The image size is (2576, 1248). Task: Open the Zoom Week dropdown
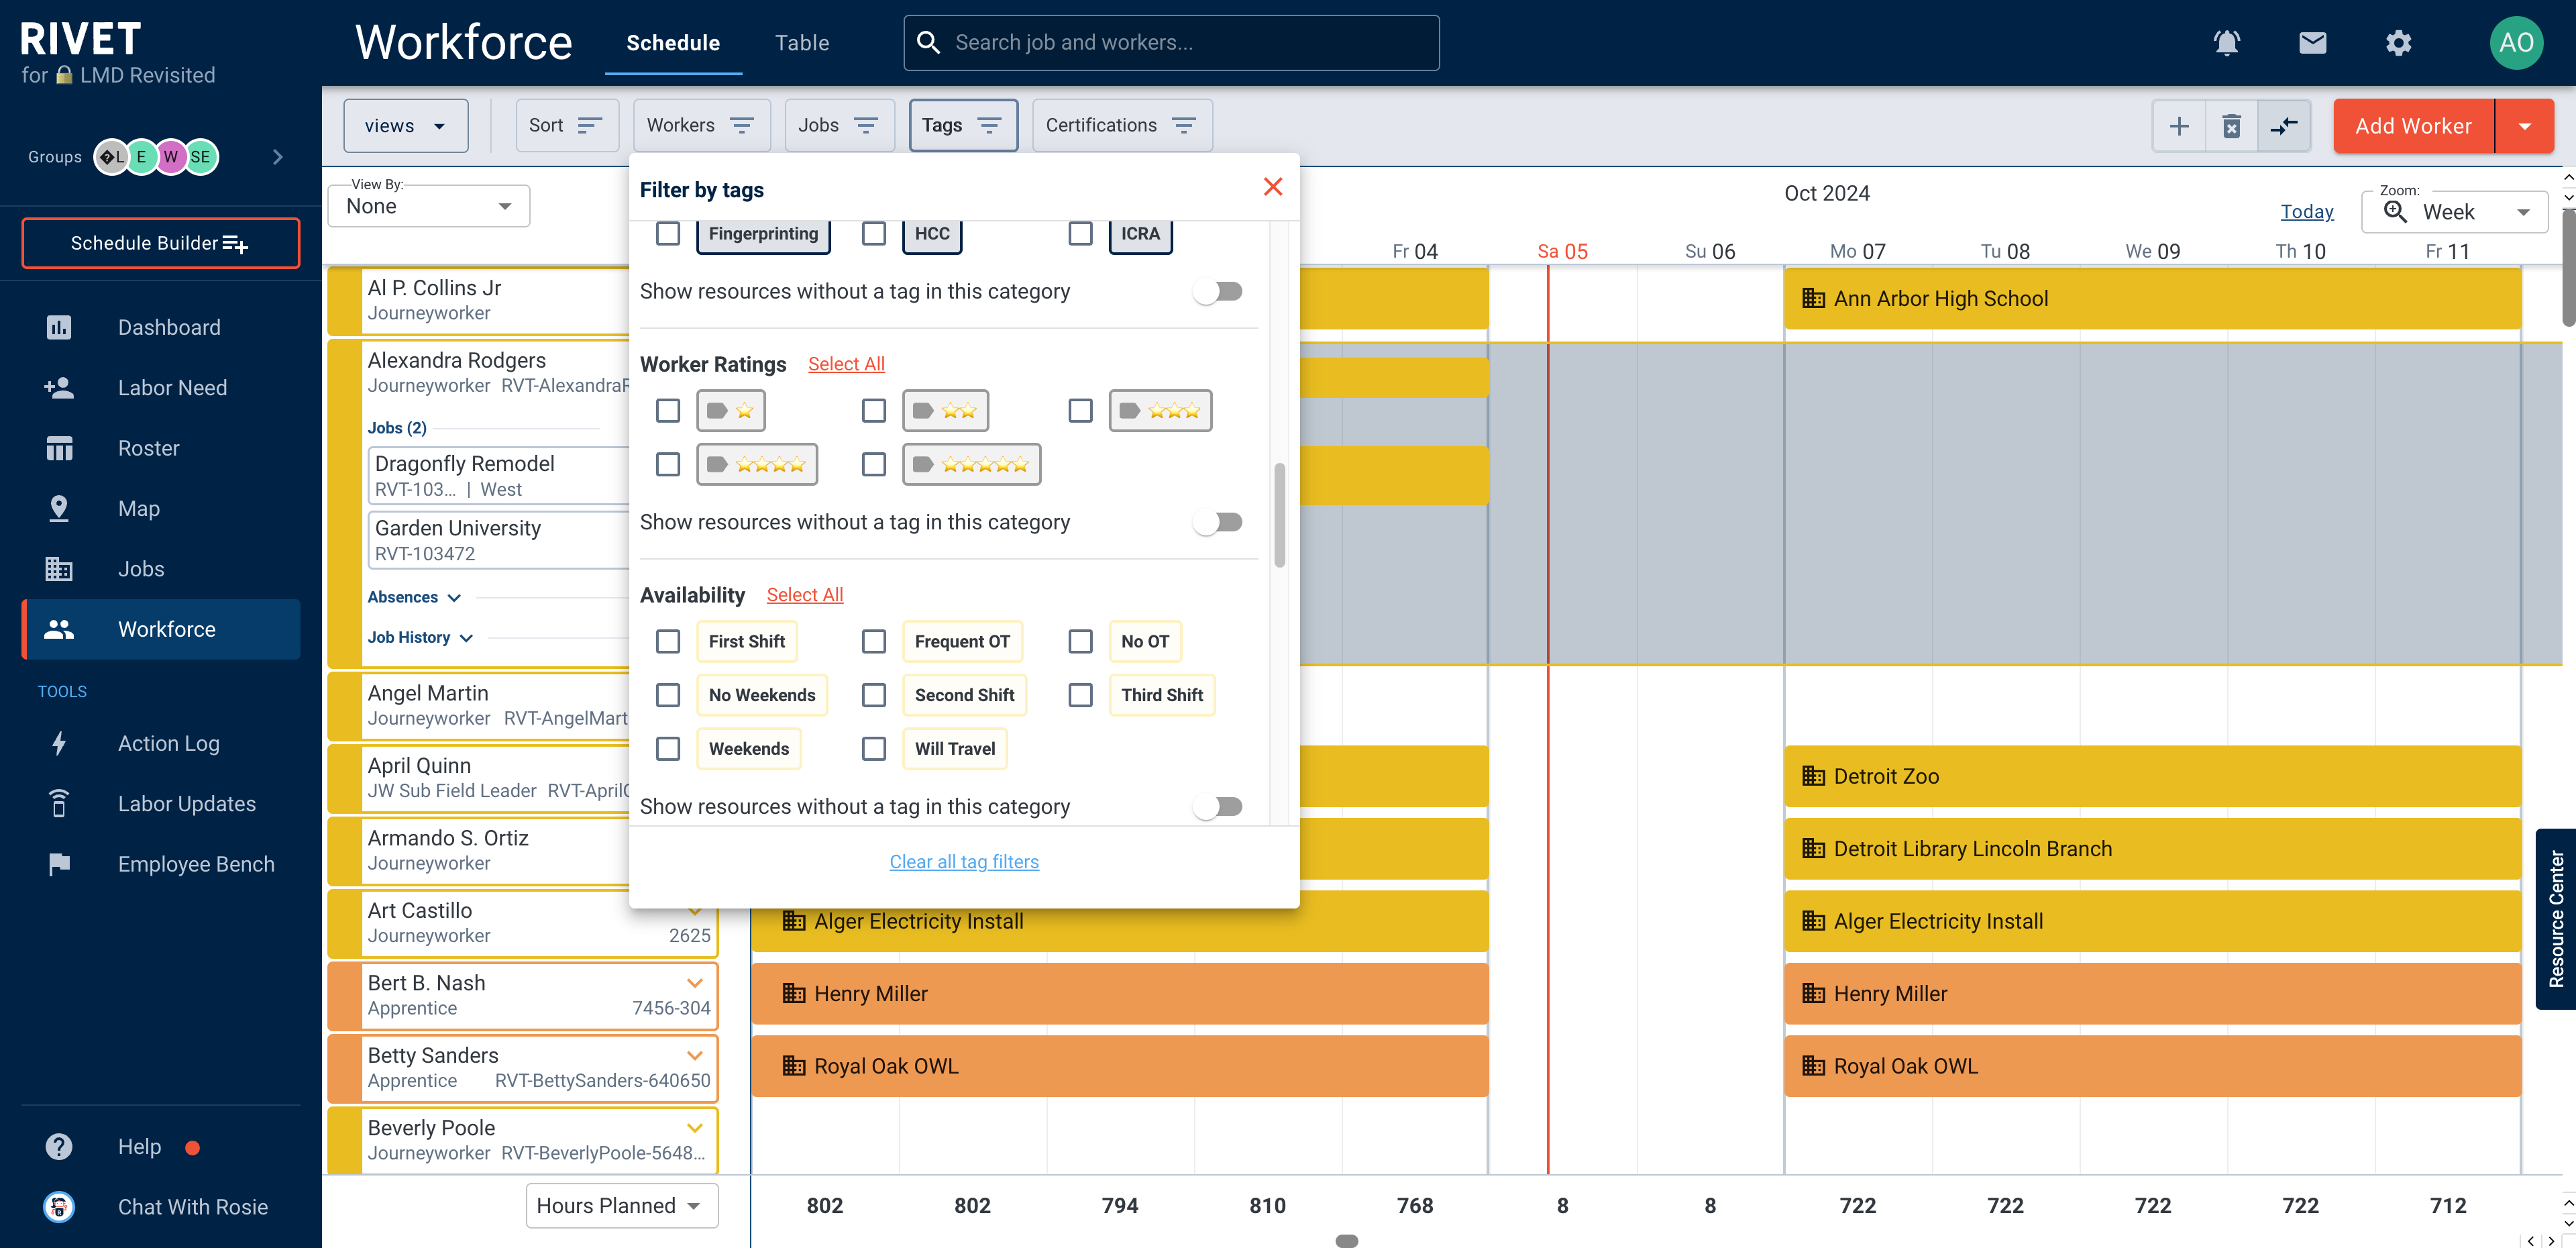pyautogui.click(x=2454, y=212)
